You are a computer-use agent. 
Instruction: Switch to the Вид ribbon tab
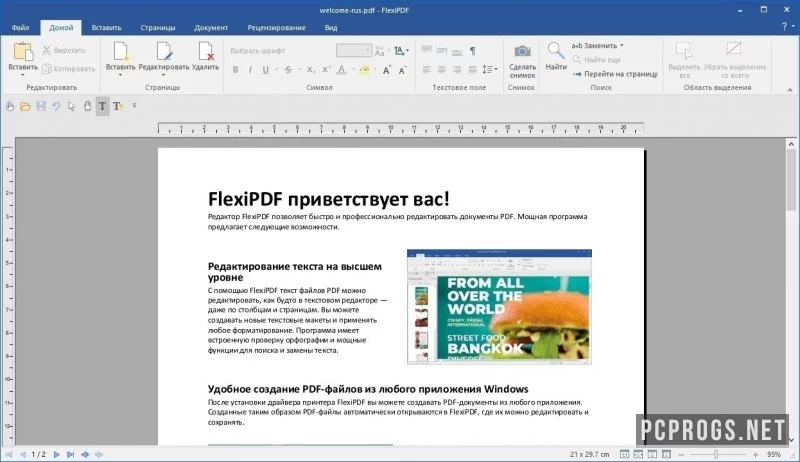coord(331,28)
